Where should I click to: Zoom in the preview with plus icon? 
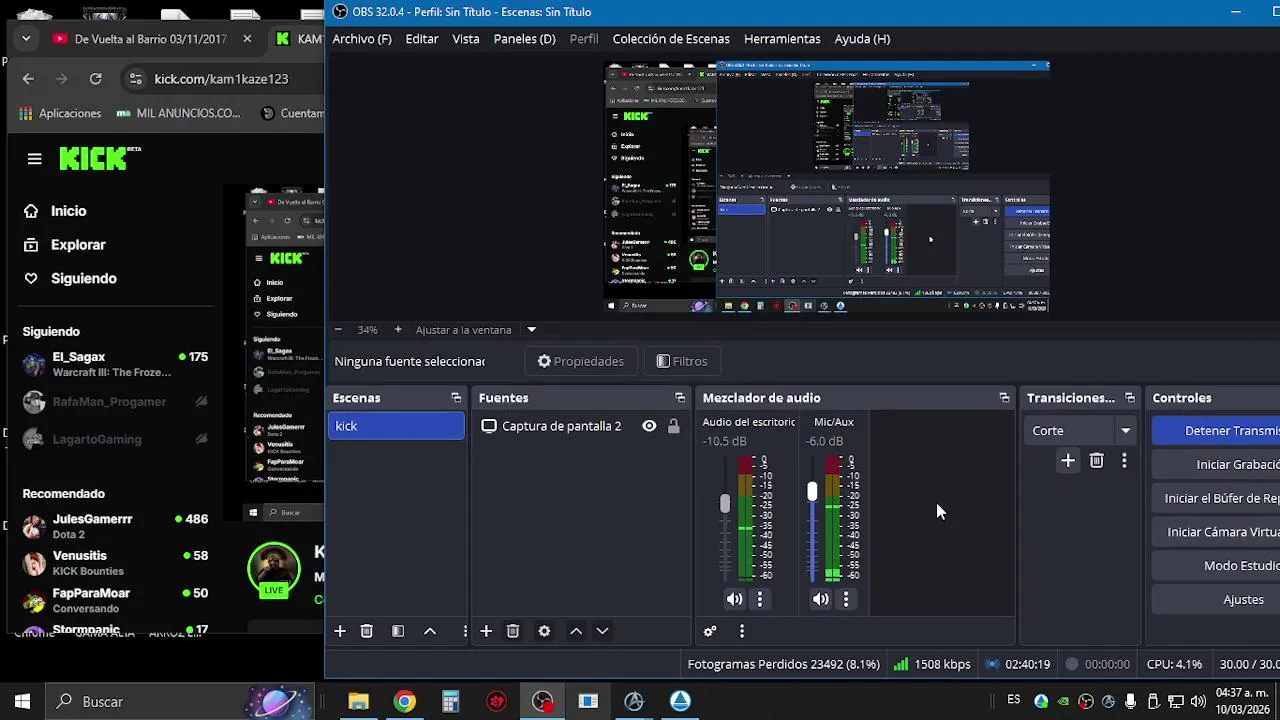coord(398,329)
